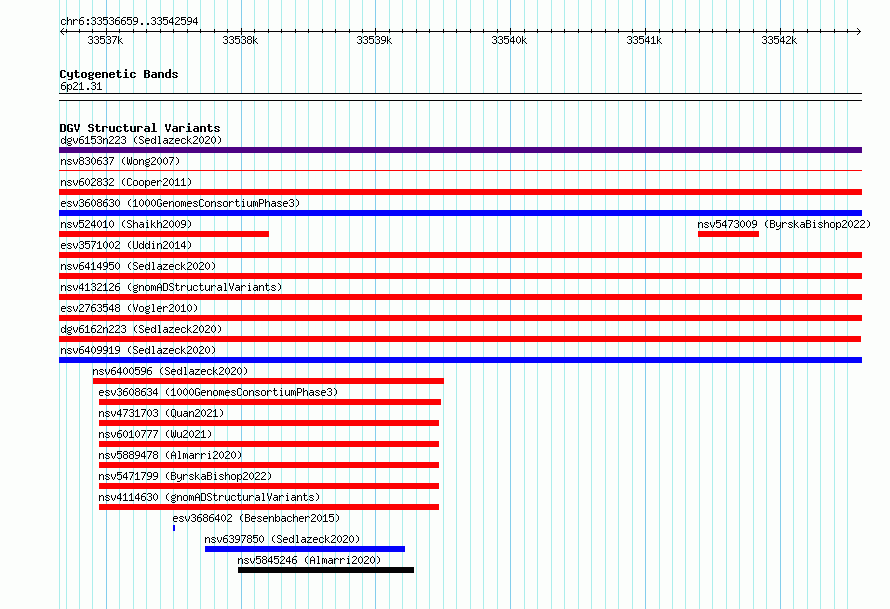
Task: Click nsv5473009 (ByrskaBishop2022) label
Action: pos(784,224)
